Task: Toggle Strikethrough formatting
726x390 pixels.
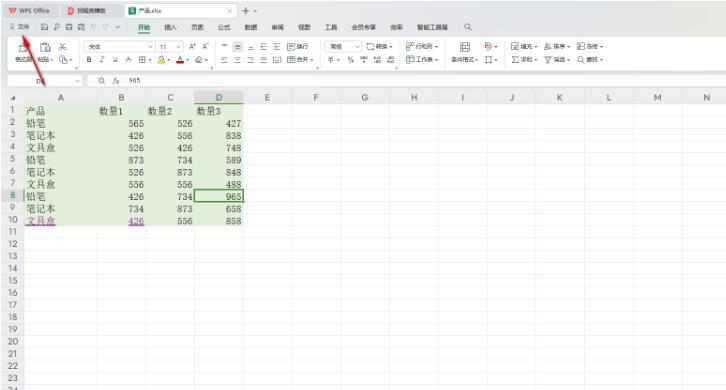Action: tap(128, 60)
